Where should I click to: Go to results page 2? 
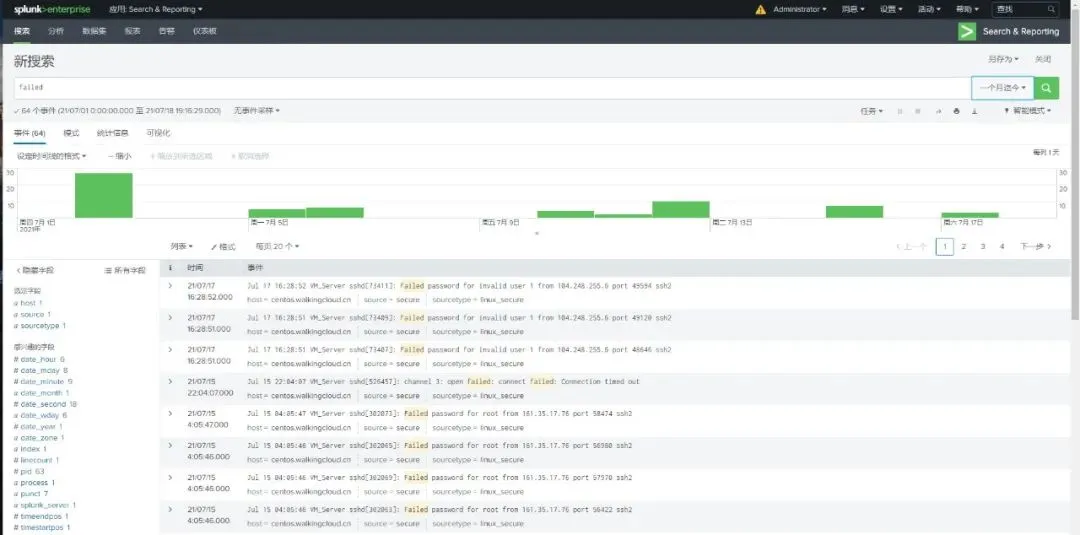pos(964,246)
